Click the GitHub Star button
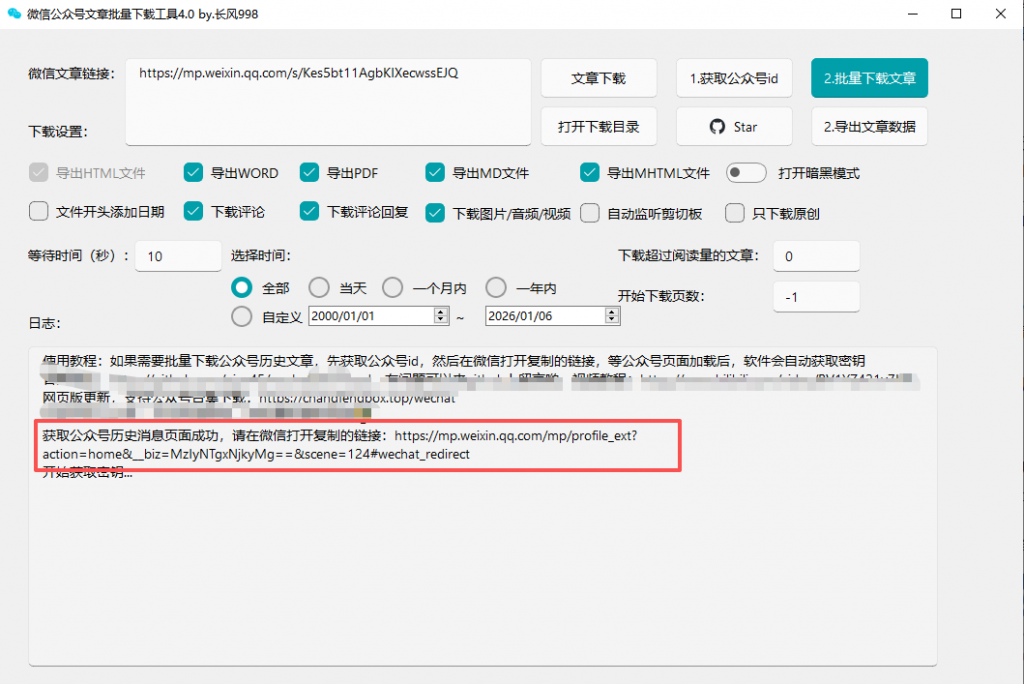This screenshot has height=684, width=1024. pyautogui.click(x=734, y=127)
